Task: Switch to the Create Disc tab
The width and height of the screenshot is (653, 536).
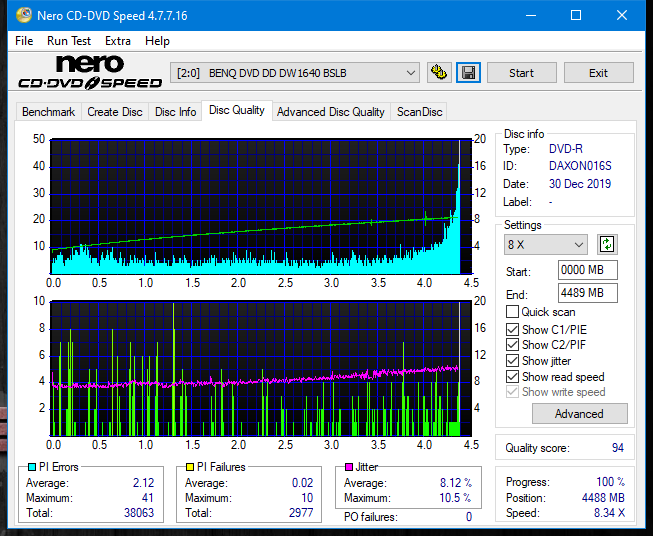Action: (x=115, y=112)
